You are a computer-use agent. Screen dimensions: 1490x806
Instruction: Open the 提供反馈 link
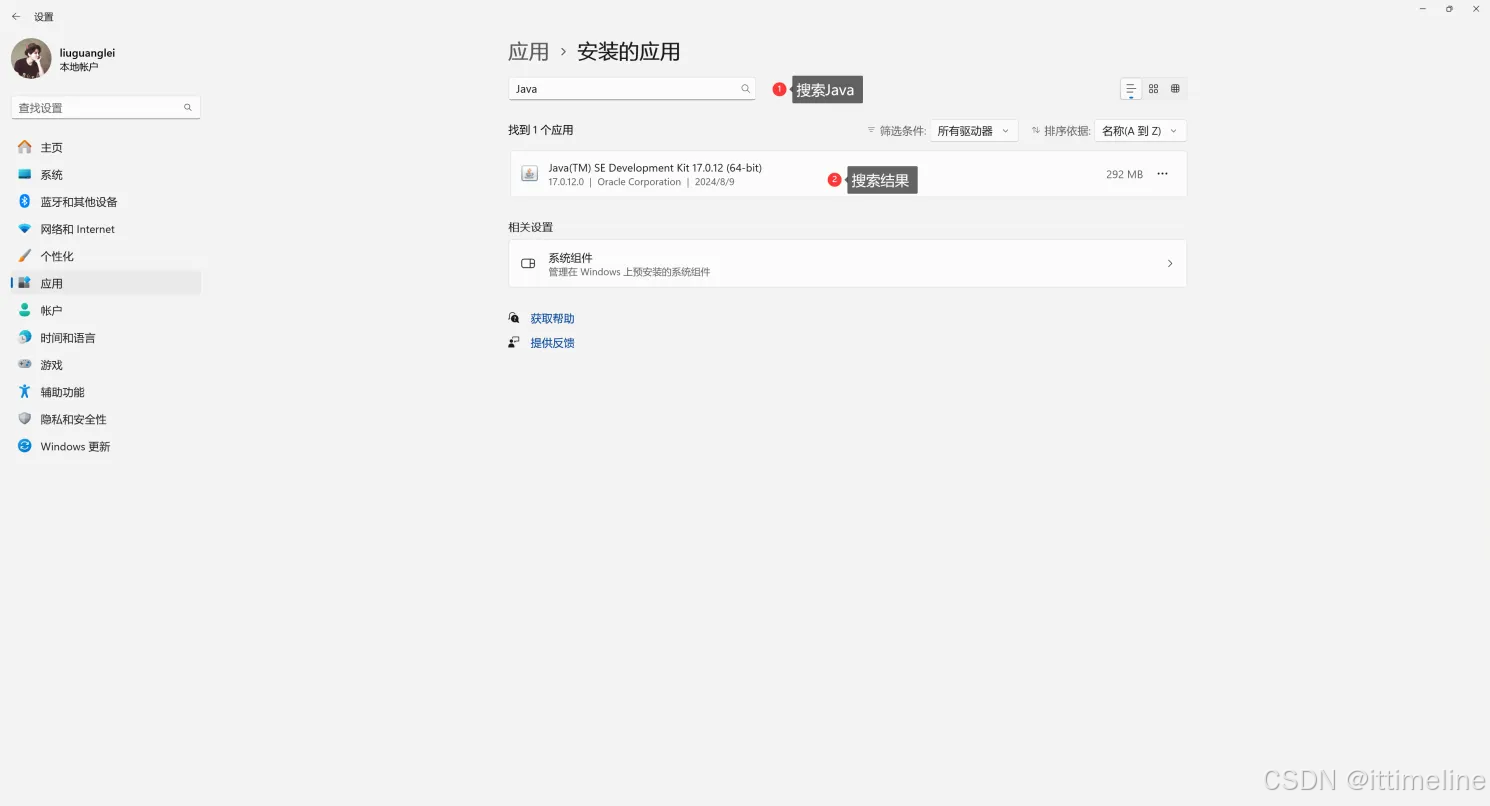pos(552,342)
